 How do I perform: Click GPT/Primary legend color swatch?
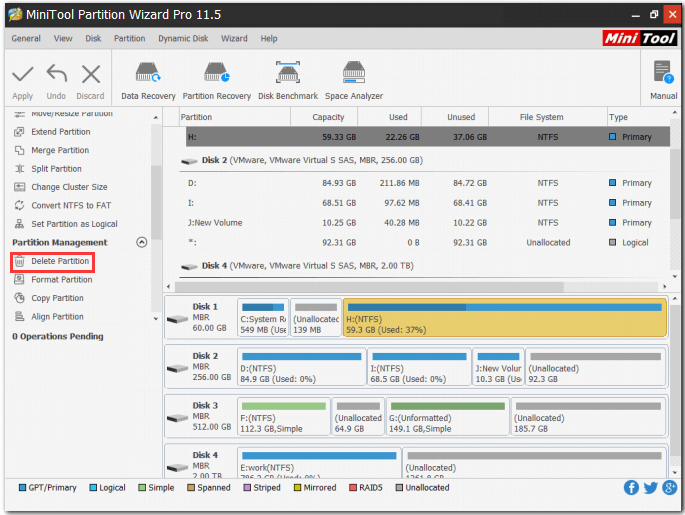tap(23, 487)
